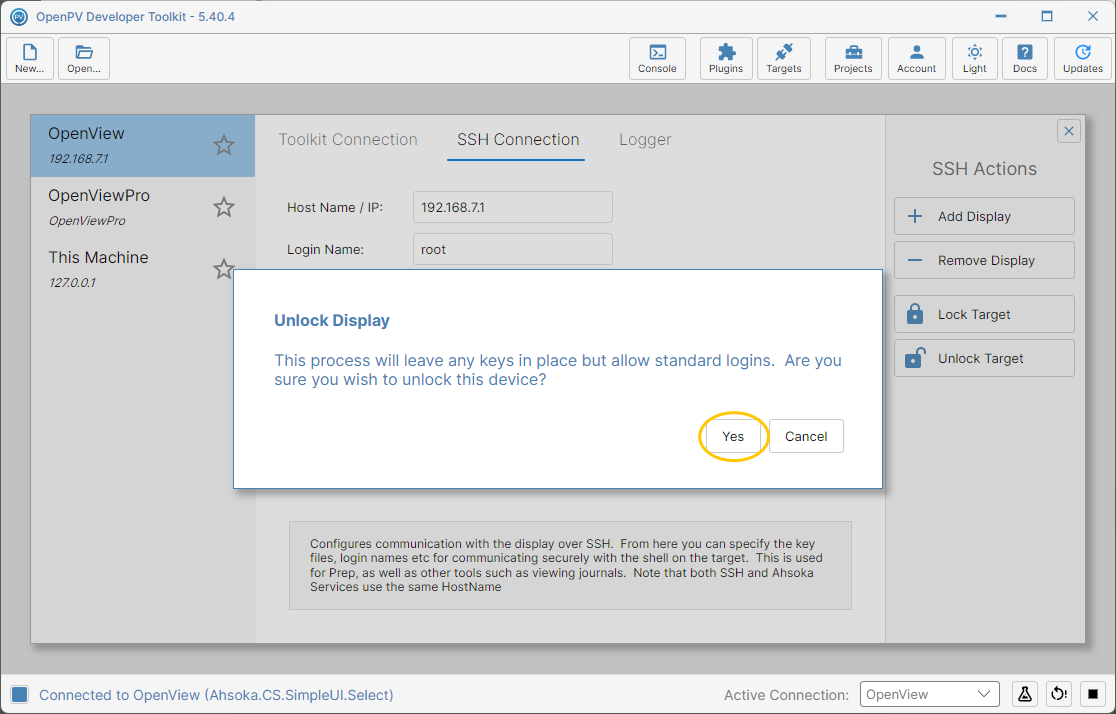Screen dimensions: 1116x714
Task: Click the flask test icon in status bar
Action: click(x=1024, y=694)
